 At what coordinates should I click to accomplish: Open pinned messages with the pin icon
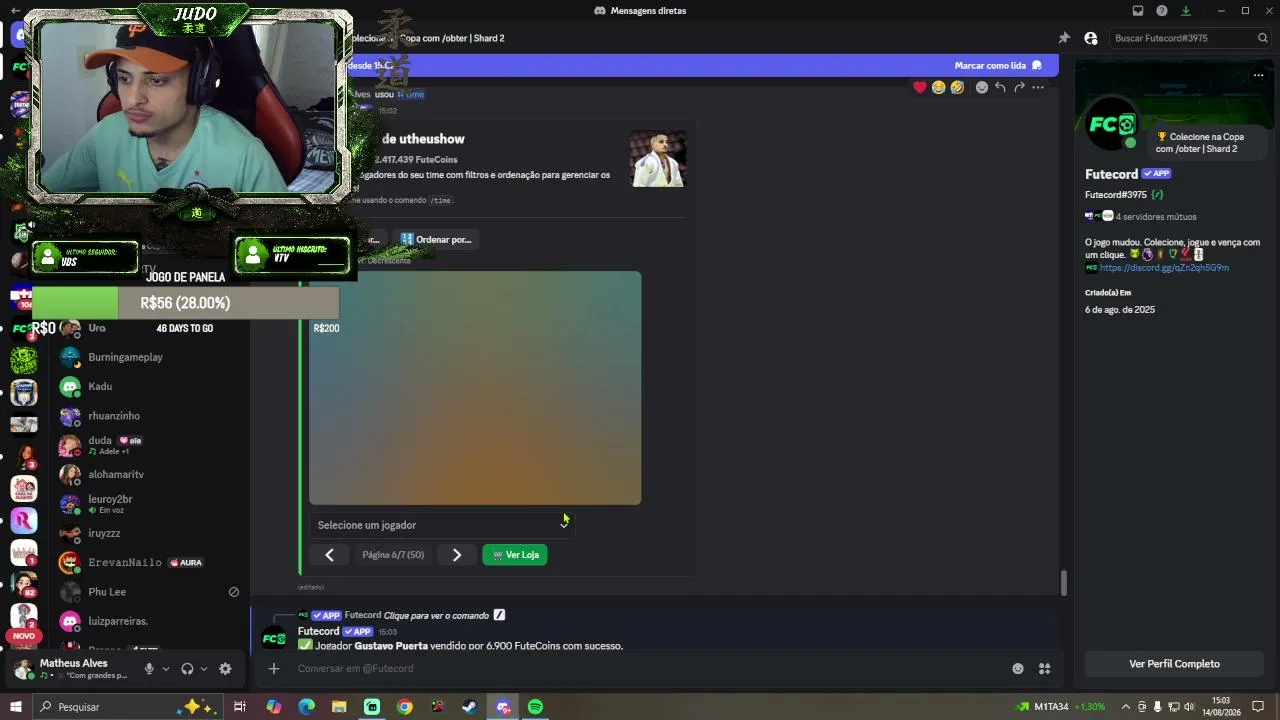1064,38
